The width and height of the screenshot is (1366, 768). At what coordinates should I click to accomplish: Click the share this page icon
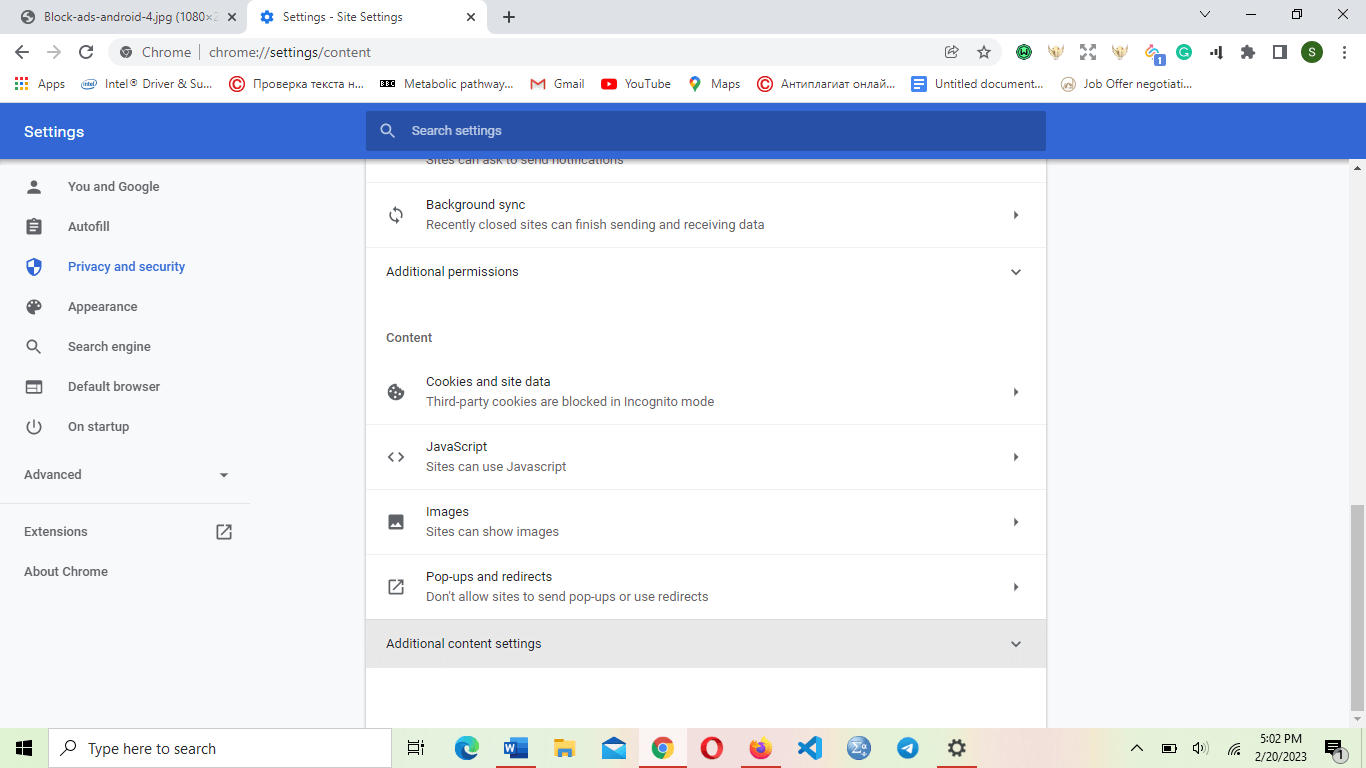click(x=951, y=52)
